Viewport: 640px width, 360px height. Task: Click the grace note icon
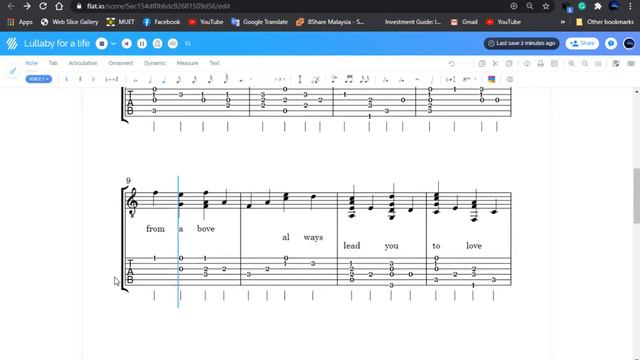(334, 79)
